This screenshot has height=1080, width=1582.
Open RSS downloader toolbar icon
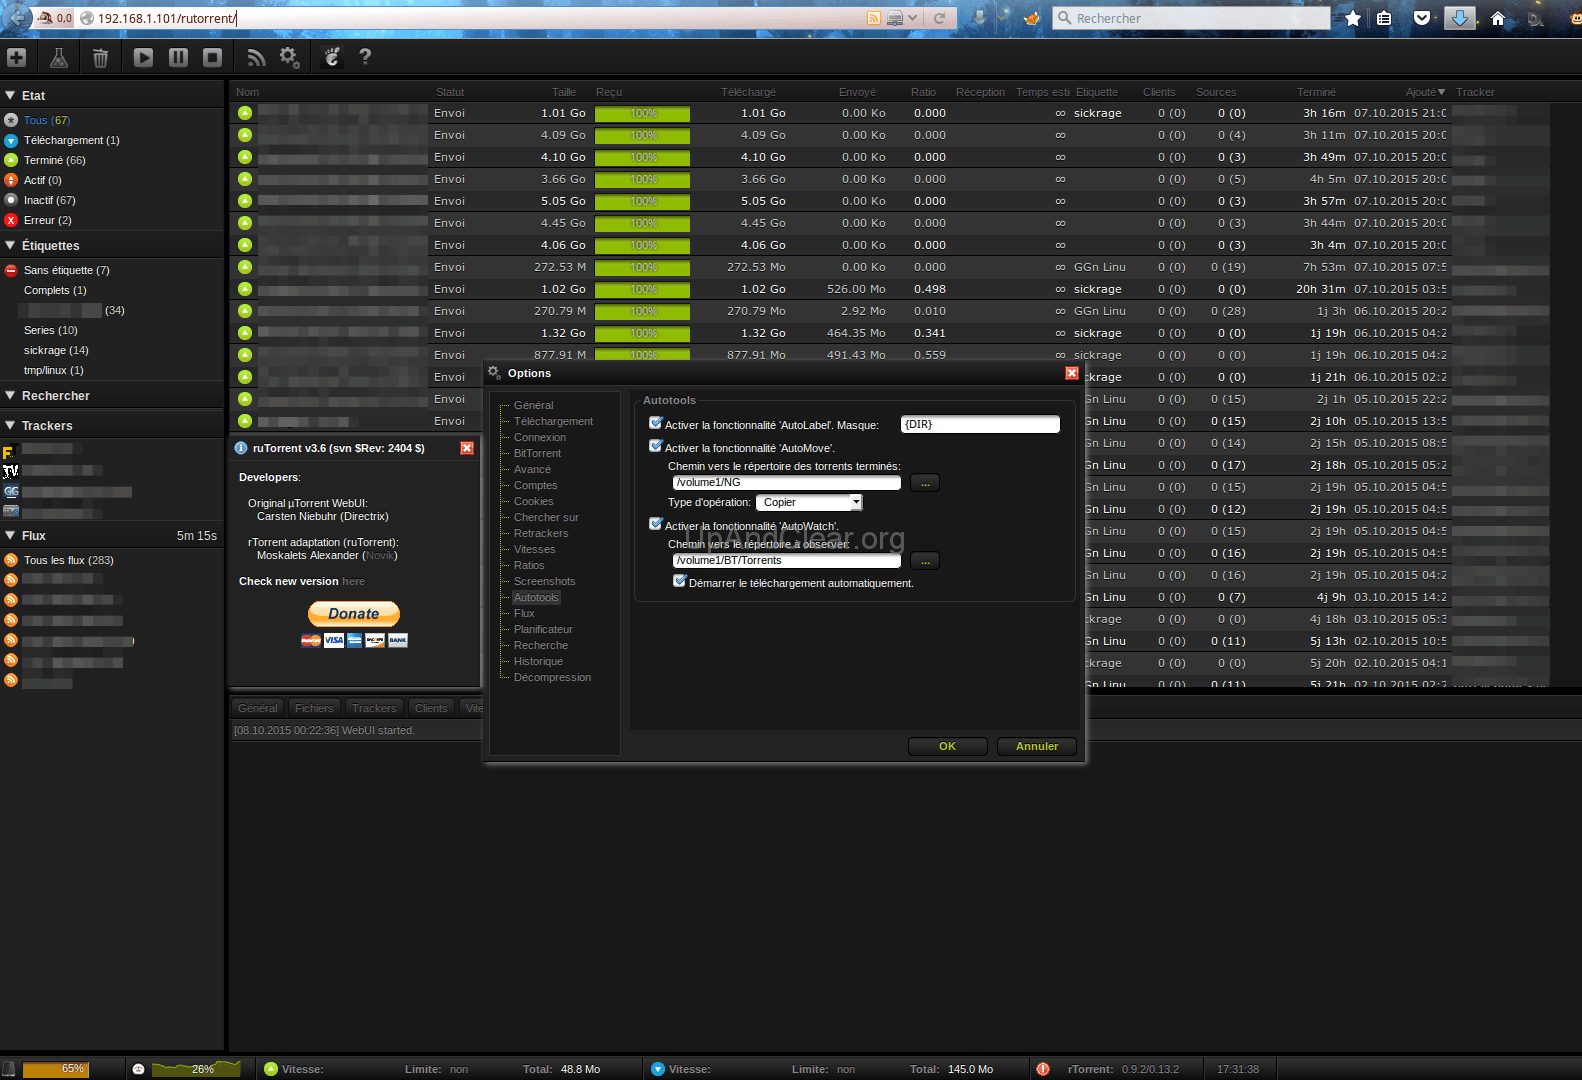pos(256,58)
